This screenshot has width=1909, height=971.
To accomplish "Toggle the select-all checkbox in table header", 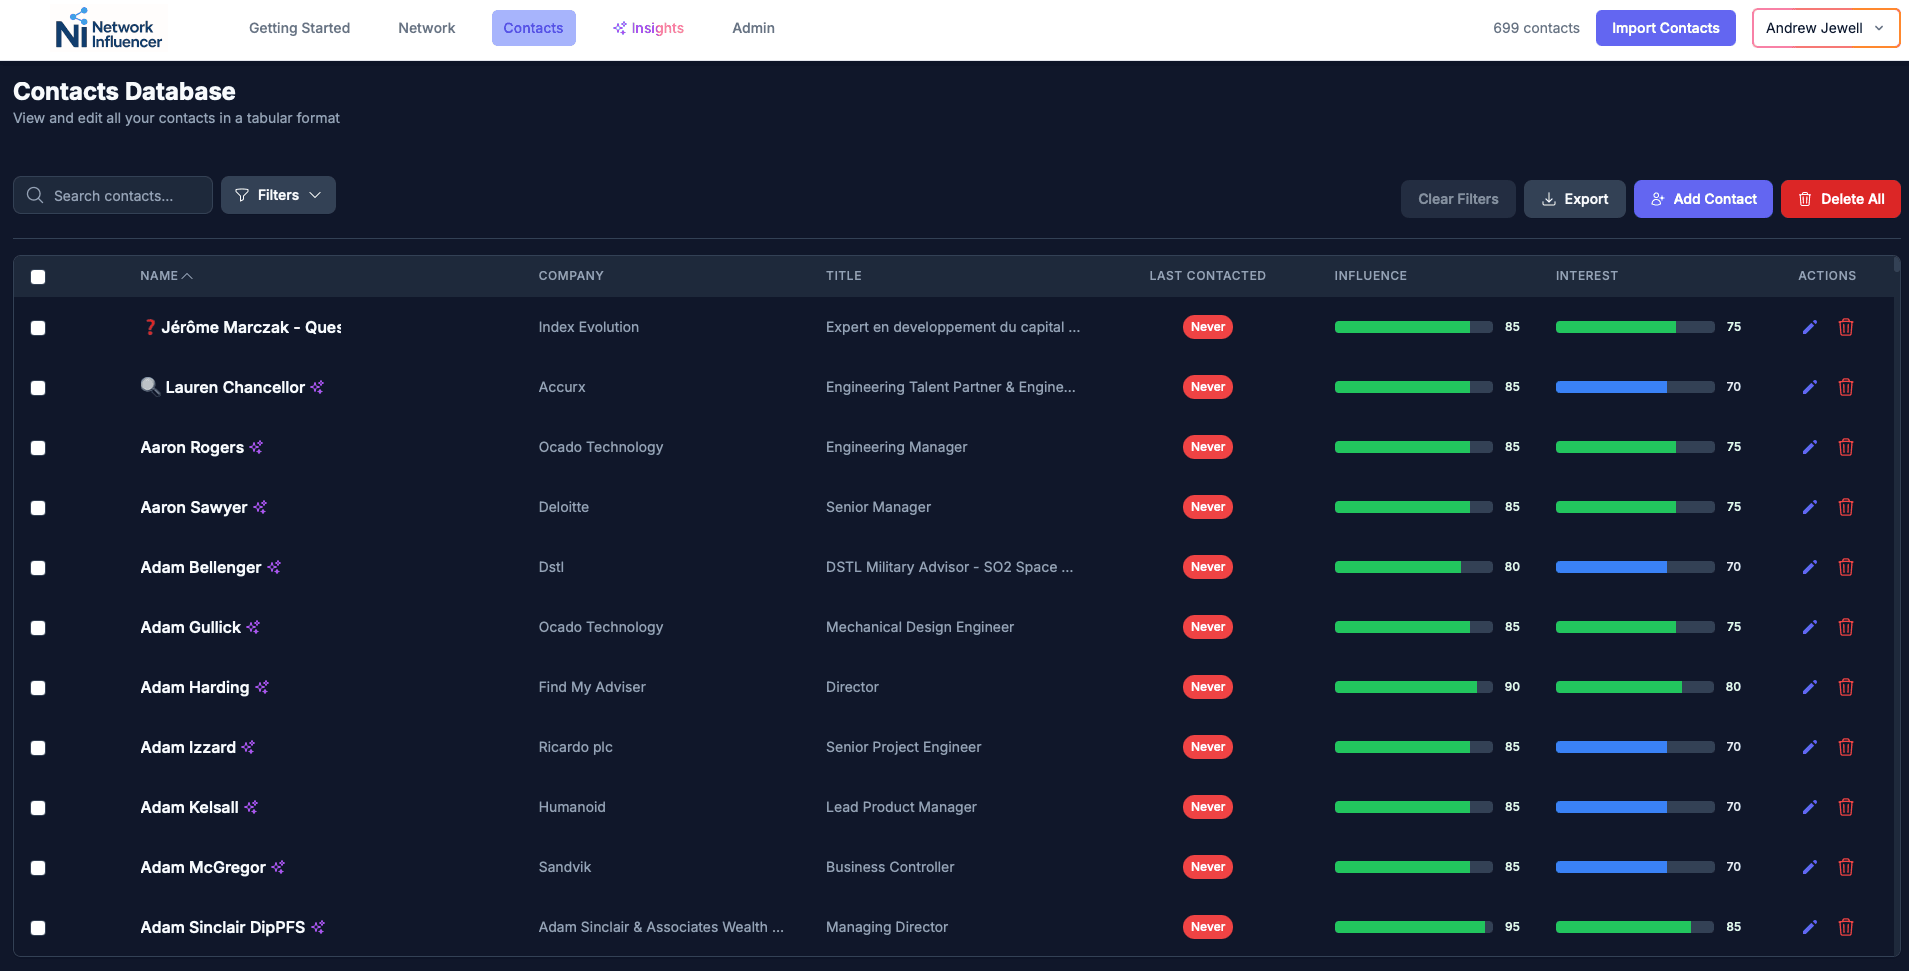I will pos(38,277).
